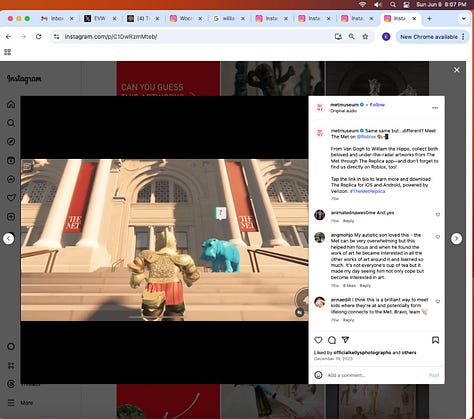Click New Chrome available update button
Image resolution: width=474 pixels, height=419 pixels.
tap(429, 37)
